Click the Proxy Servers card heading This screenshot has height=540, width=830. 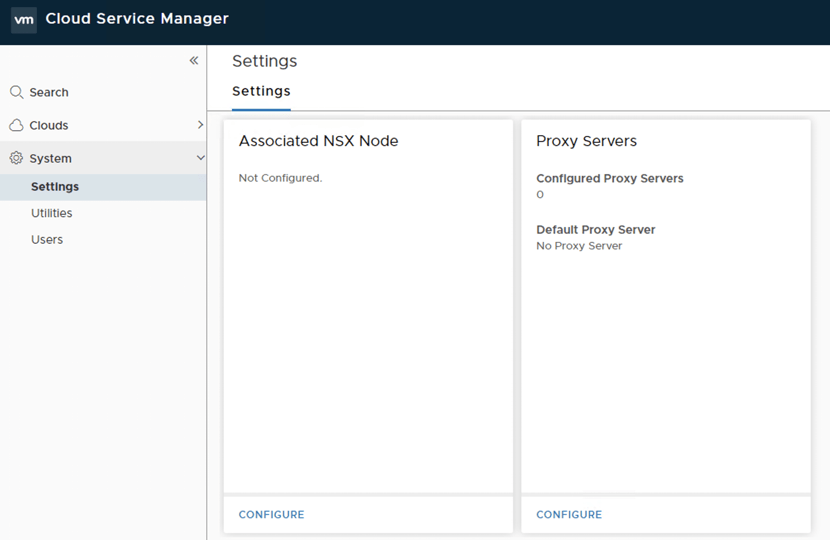click(586, 141)
